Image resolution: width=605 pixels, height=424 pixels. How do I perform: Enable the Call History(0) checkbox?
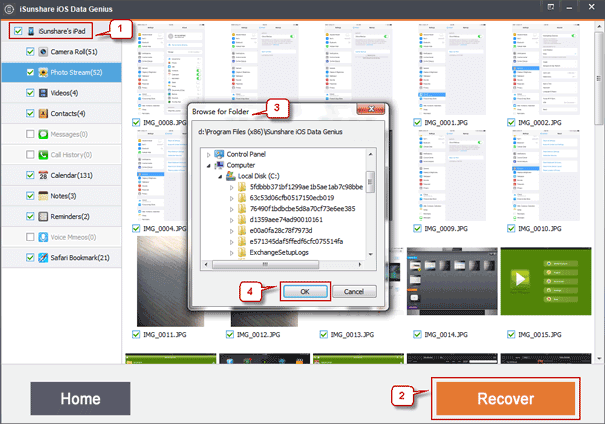(x=30, y=155)
